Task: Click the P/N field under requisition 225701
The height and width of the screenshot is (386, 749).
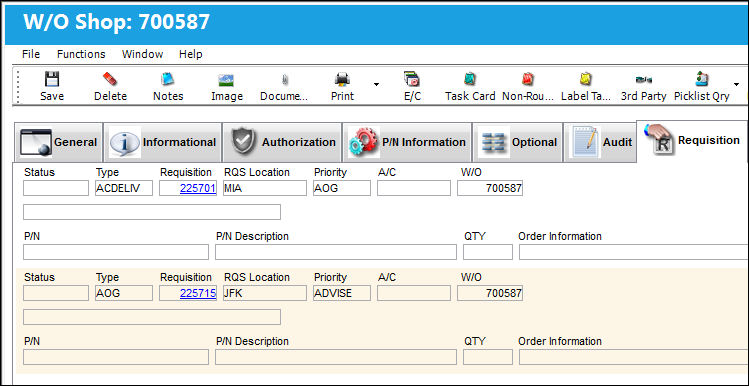Action: [x=116, y=252]
